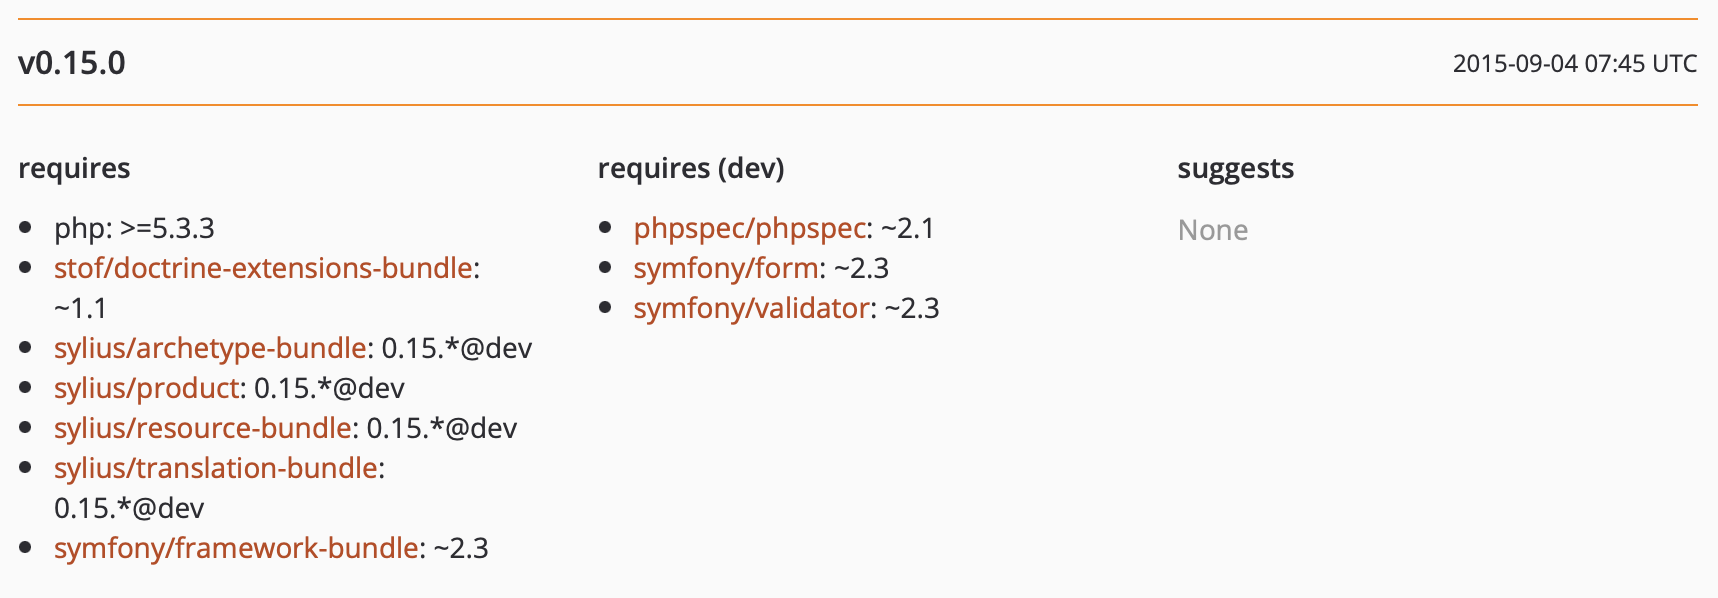Visit the sylius/translation-bundle package link

216,468
